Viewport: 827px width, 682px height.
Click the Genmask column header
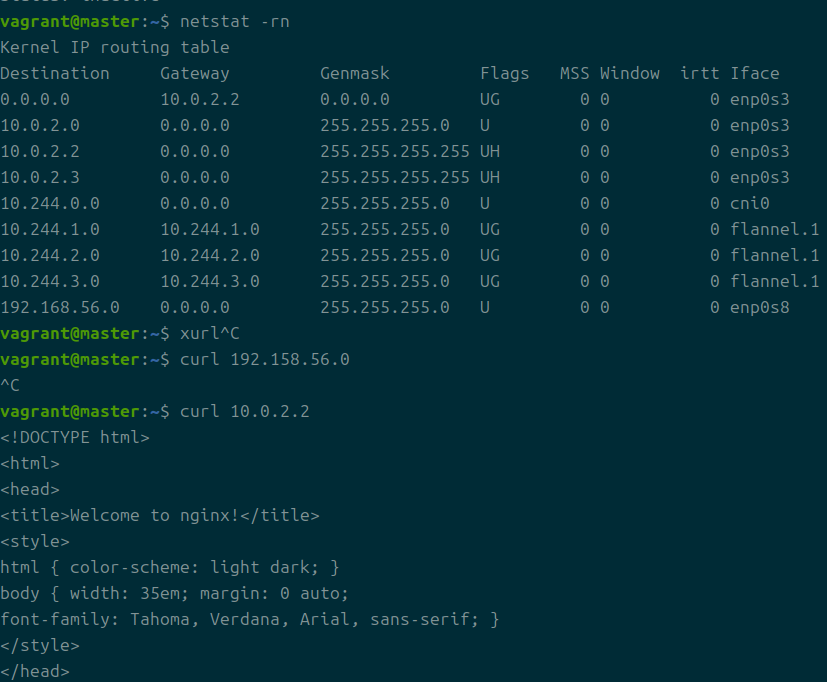click(x=355, y=73)
